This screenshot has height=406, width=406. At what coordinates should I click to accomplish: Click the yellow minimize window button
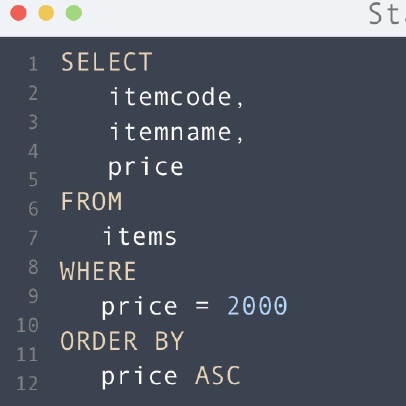click(46, 13)
